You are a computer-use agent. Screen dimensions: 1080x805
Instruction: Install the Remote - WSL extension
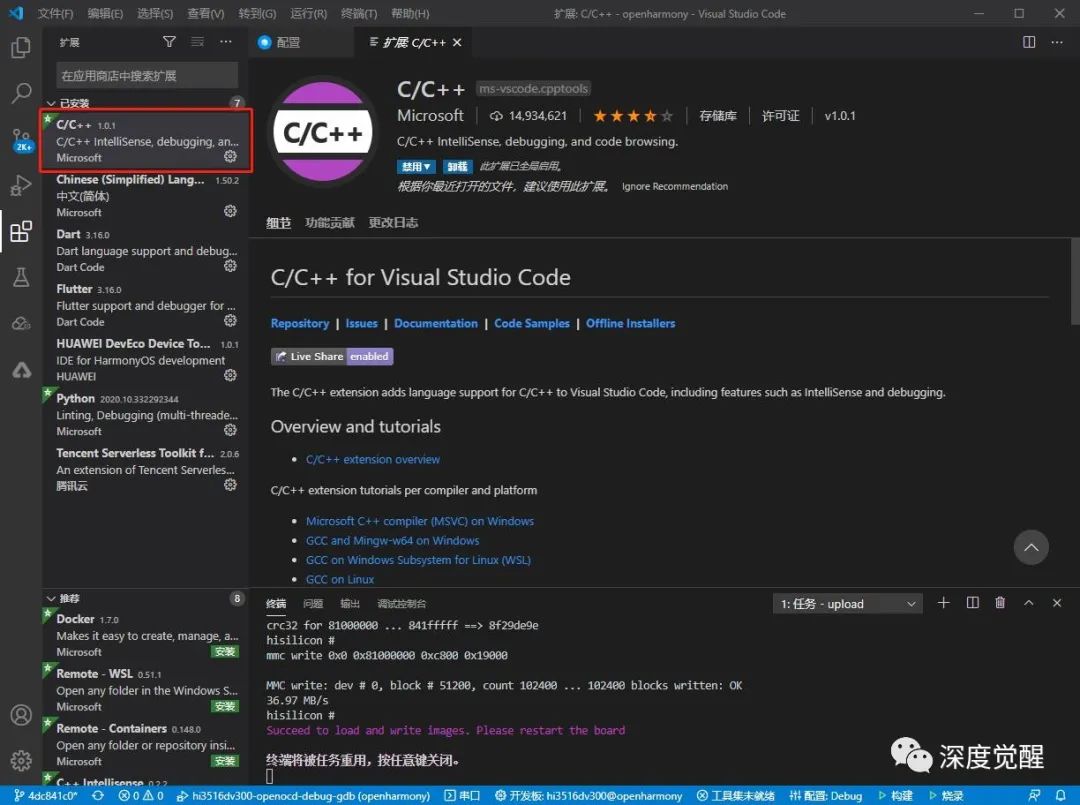point(225,706)
